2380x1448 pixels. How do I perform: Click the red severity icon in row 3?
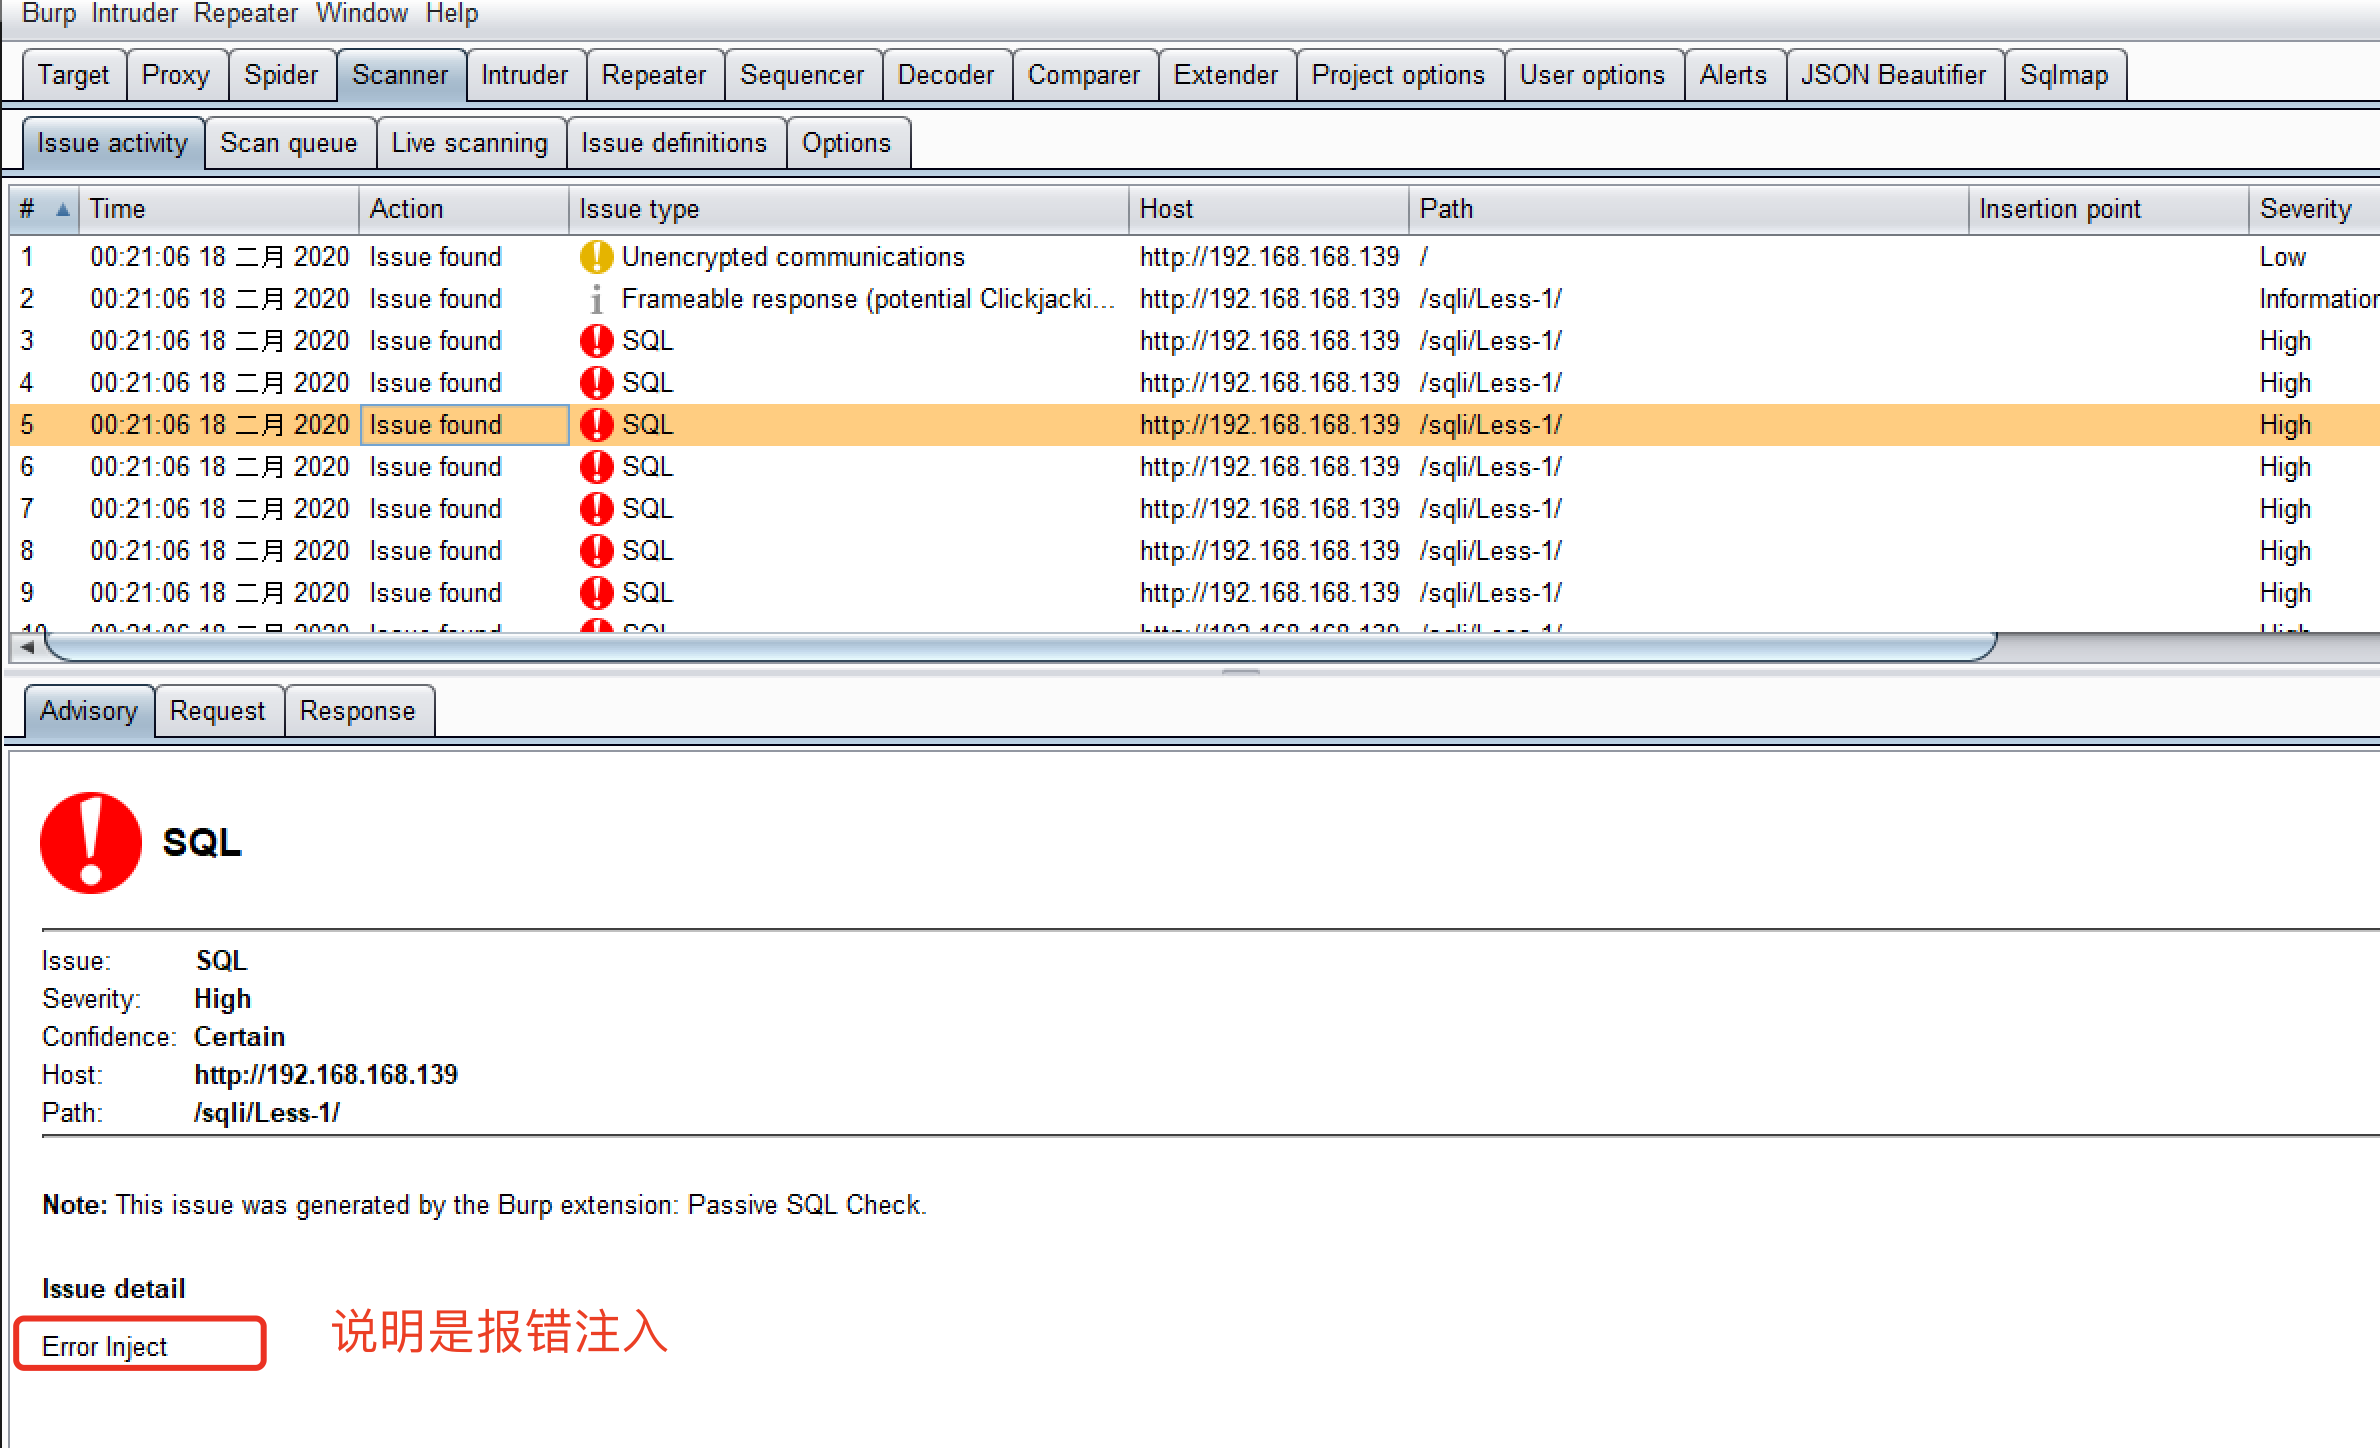point(596,341)
